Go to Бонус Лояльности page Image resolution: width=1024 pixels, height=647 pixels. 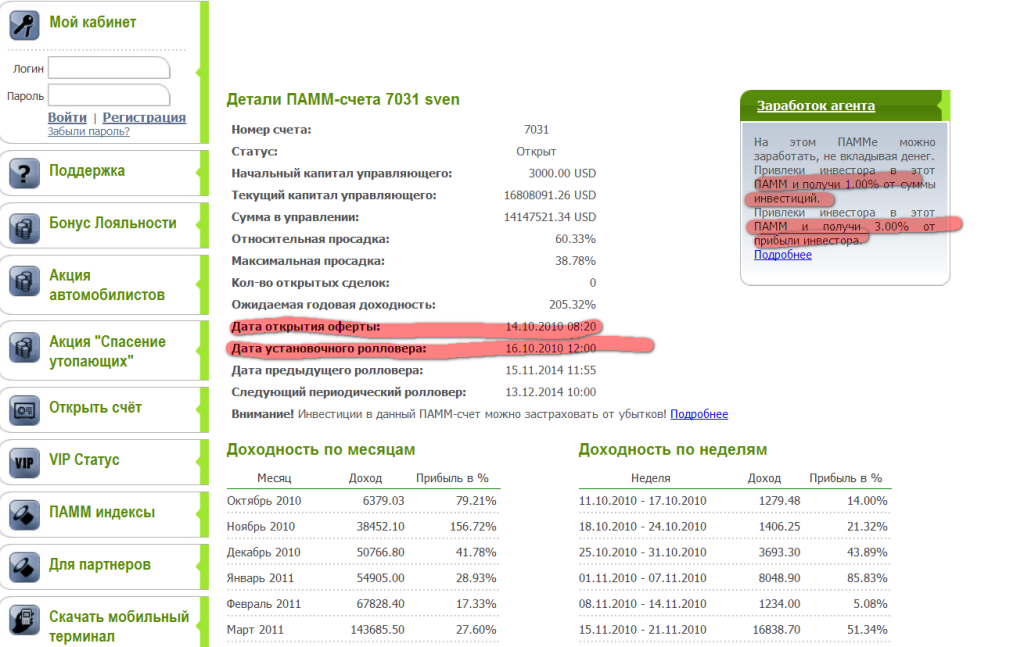(113, 223)
